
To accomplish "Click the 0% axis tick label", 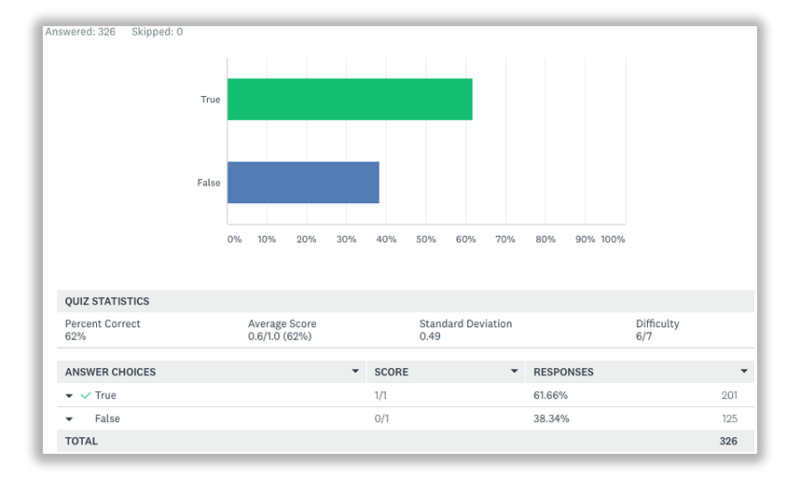I will [x=235, y=239].
